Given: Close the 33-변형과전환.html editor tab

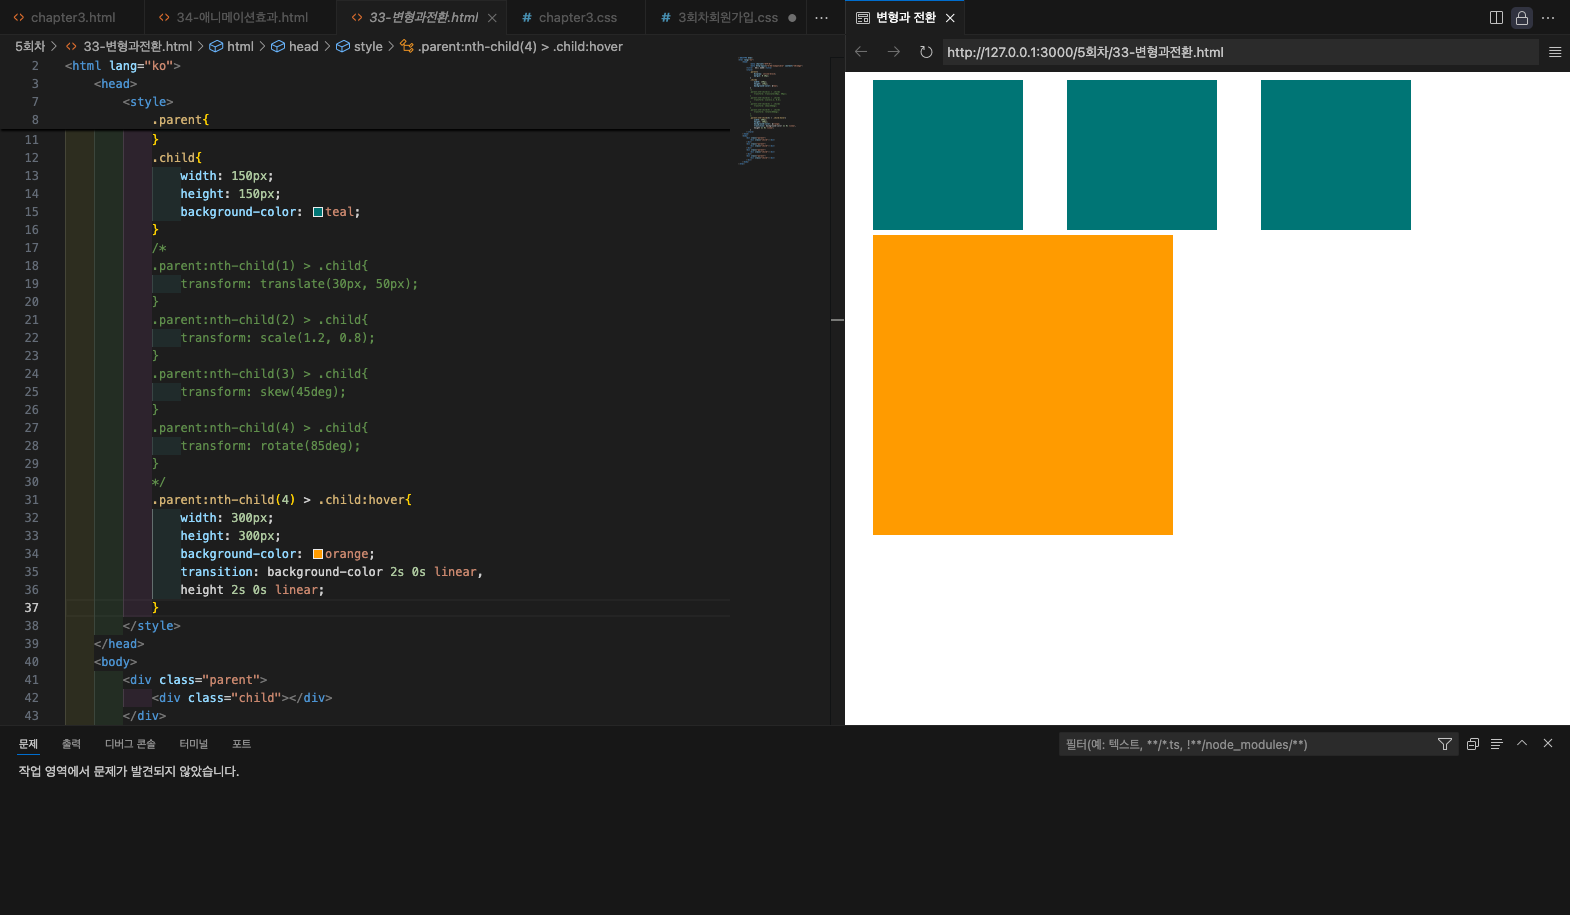Looking at the screenshot, I should (x=492, y=18).
